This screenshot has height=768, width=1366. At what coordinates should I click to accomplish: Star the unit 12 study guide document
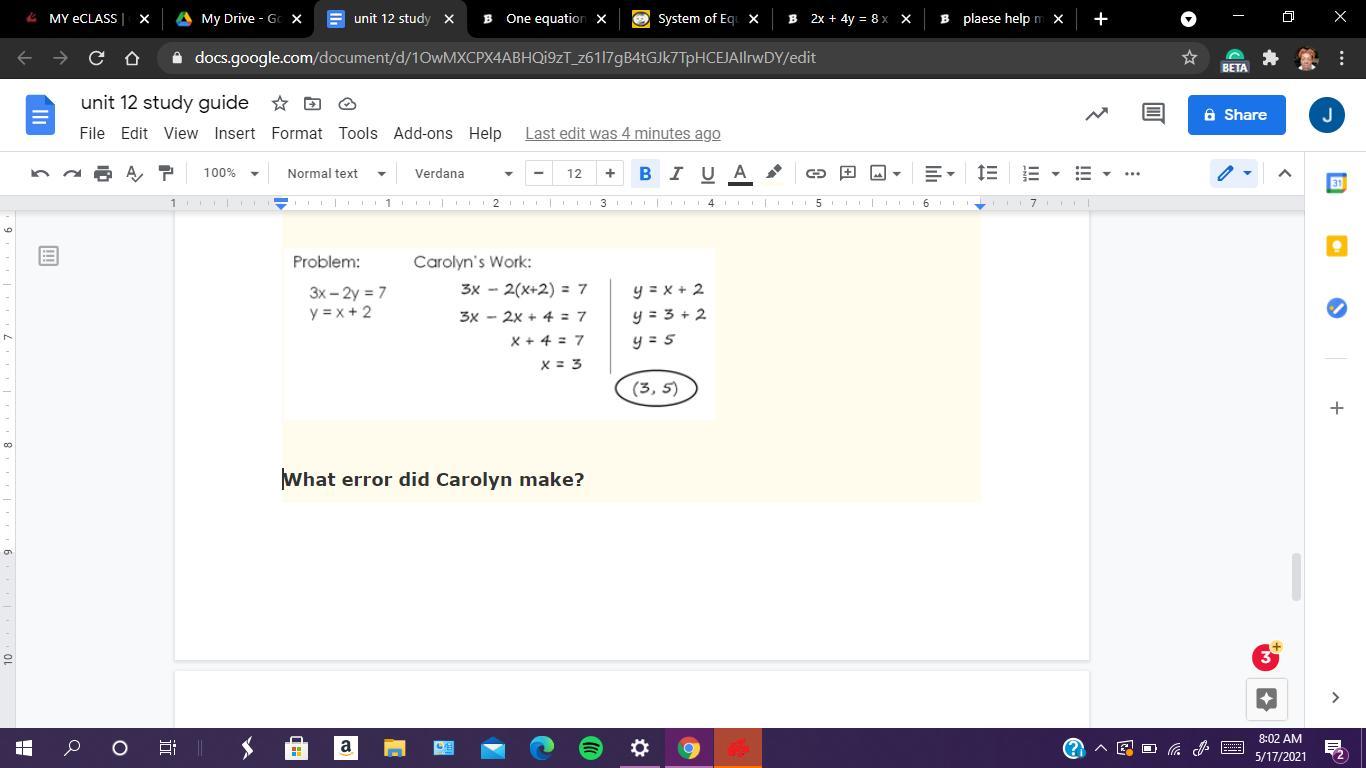coord(280,103)
